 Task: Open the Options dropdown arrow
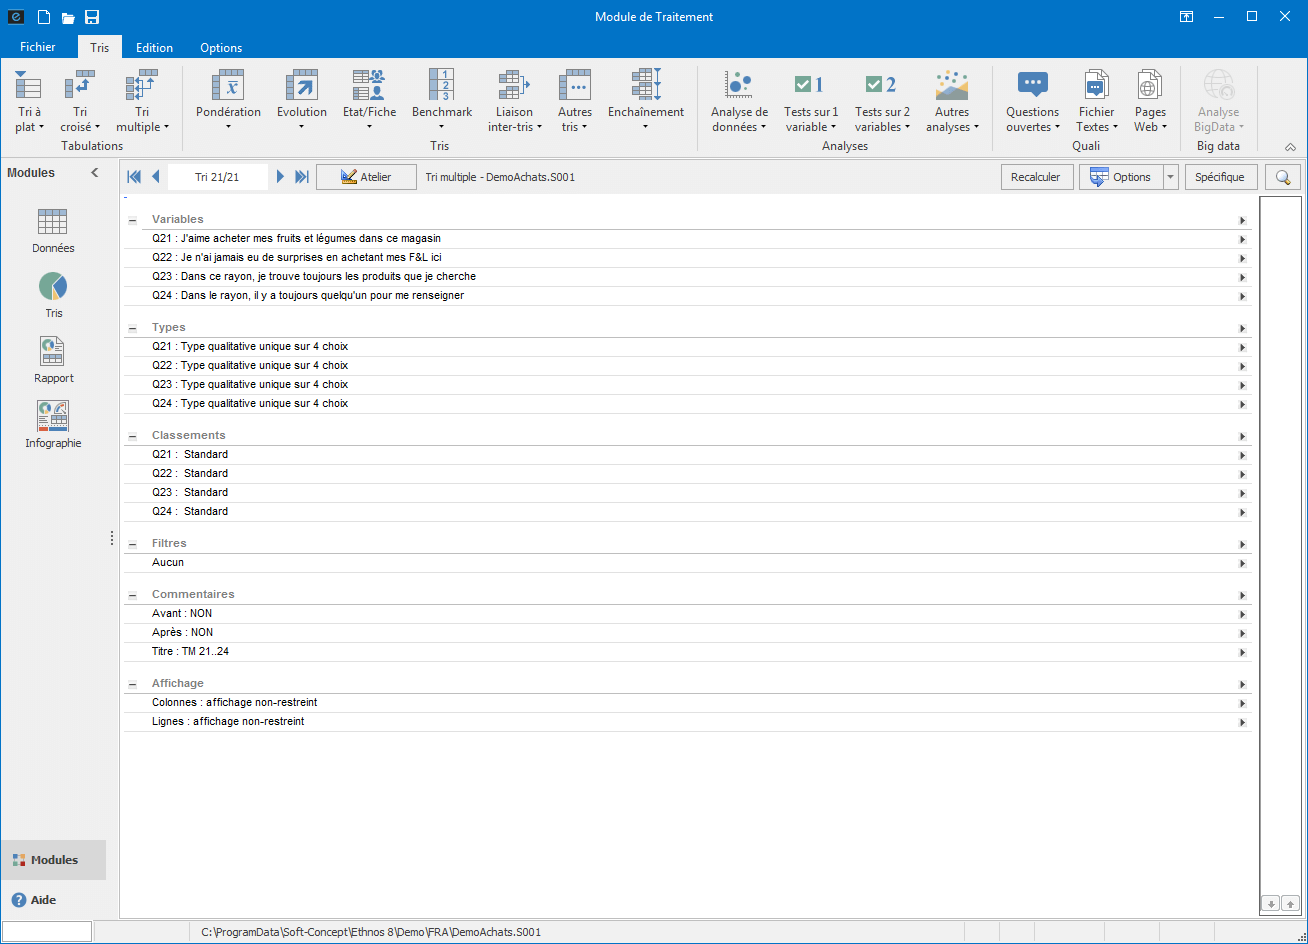click(x=1171, y=177)
